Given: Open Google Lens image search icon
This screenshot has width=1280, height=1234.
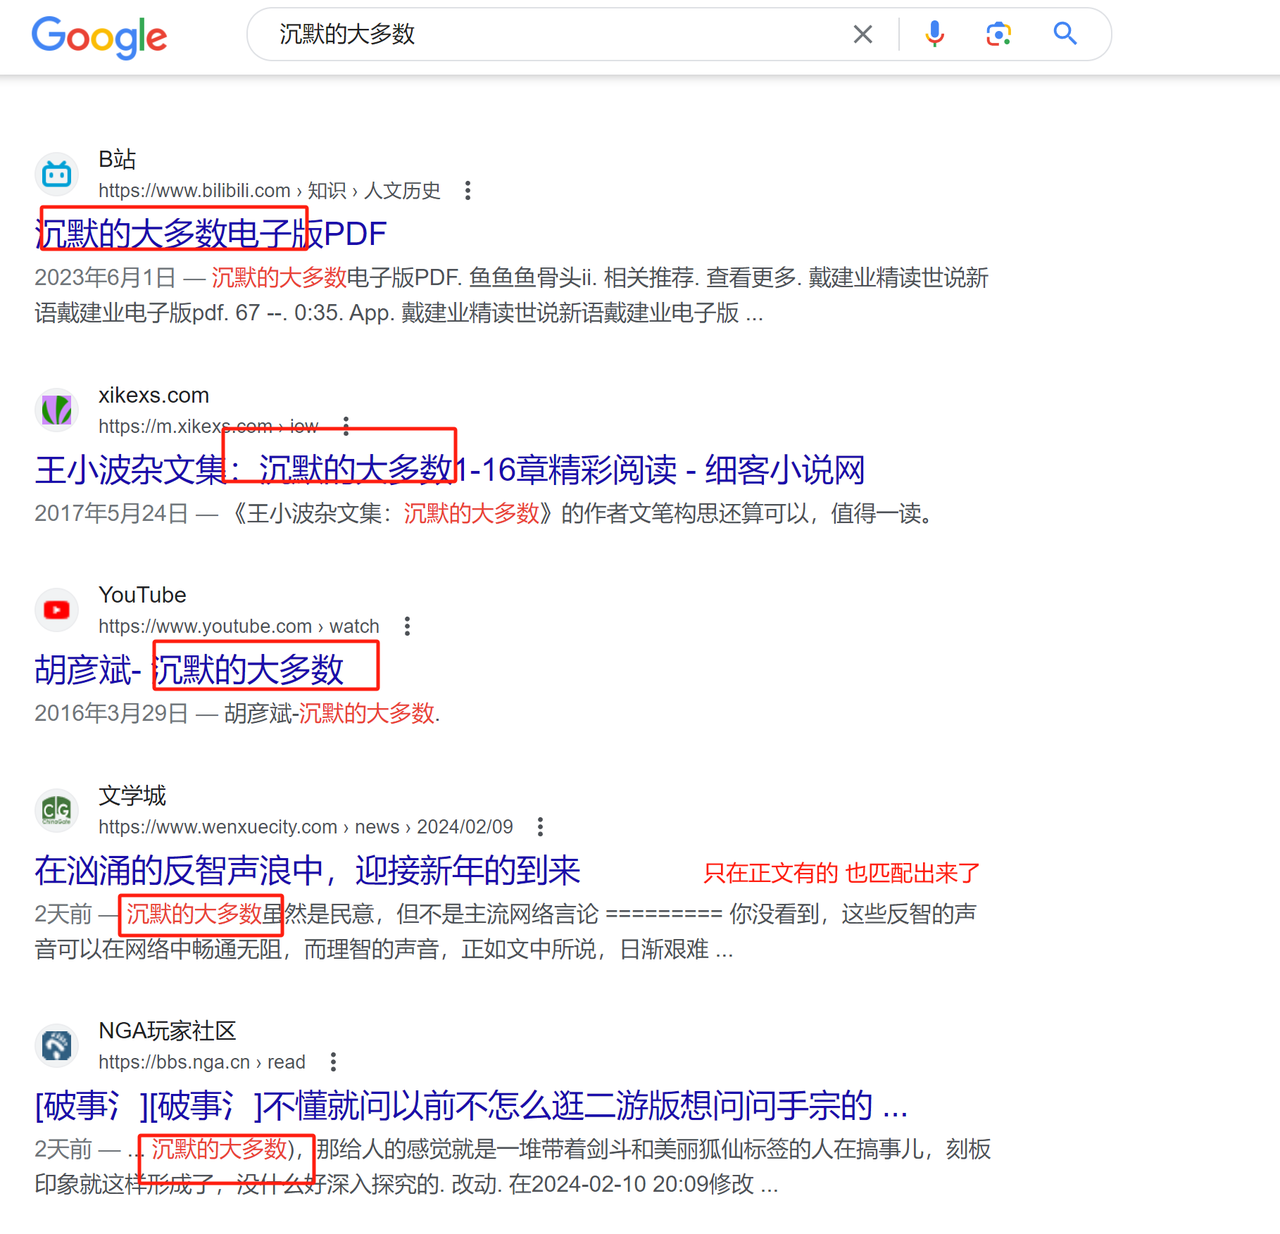Looking at the screenshot, I should (x=998, y=34).
